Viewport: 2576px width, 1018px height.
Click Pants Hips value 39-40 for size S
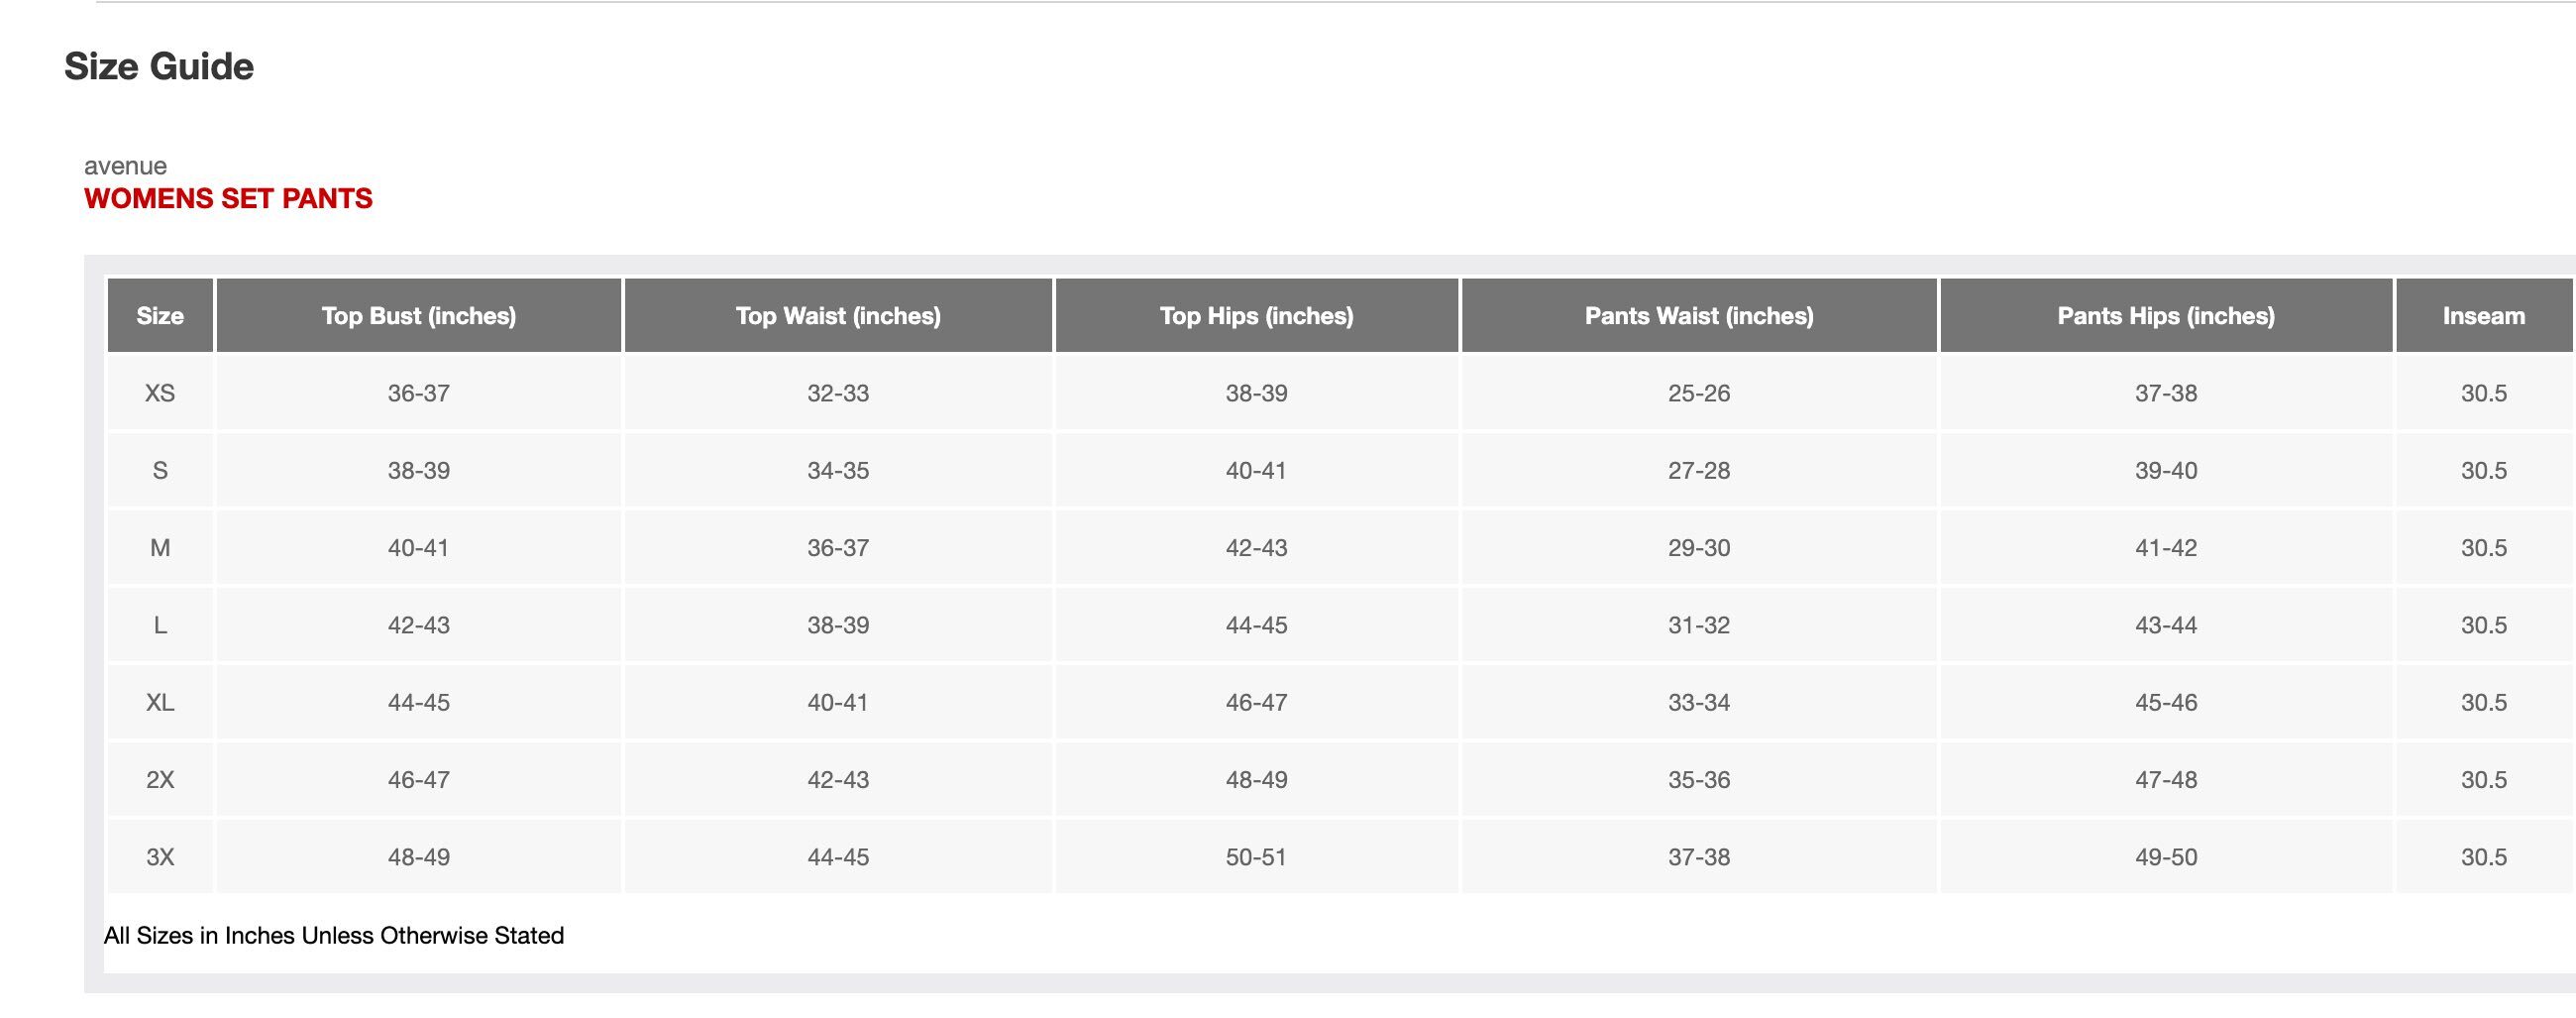[2165, 471]
